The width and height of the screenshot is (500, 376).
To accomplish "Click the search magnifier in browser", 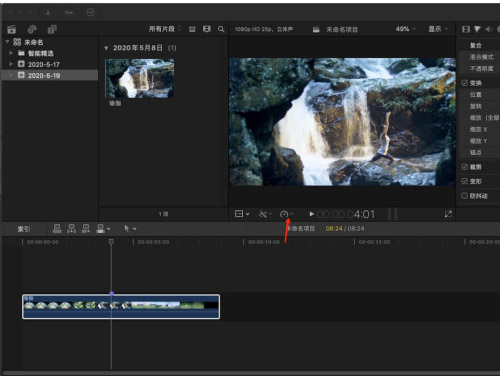I will [x=221, y=29].
